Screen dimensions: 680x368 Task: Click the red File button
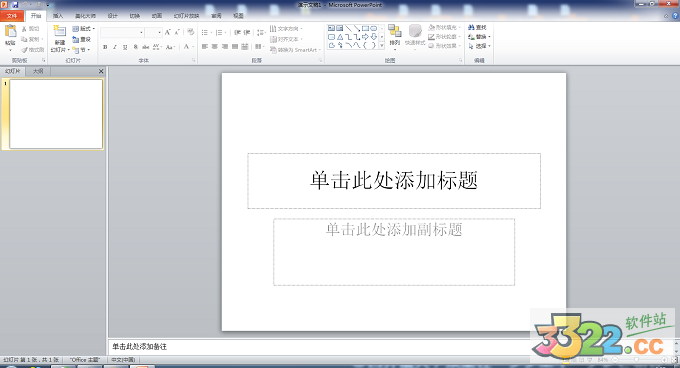pyautogui.click(x=12, y=16)
